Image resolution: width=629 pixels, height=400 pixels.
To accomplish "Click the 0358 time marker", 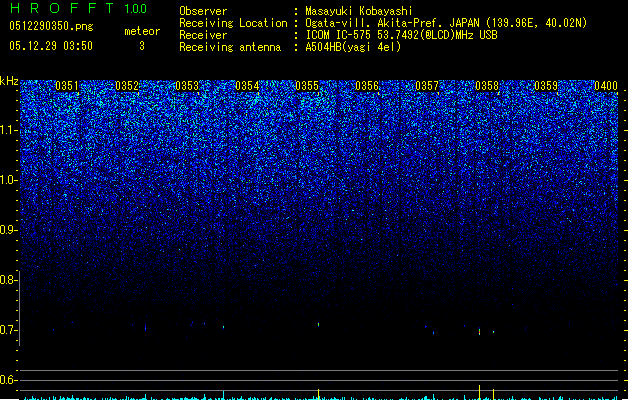I will 487,86.
